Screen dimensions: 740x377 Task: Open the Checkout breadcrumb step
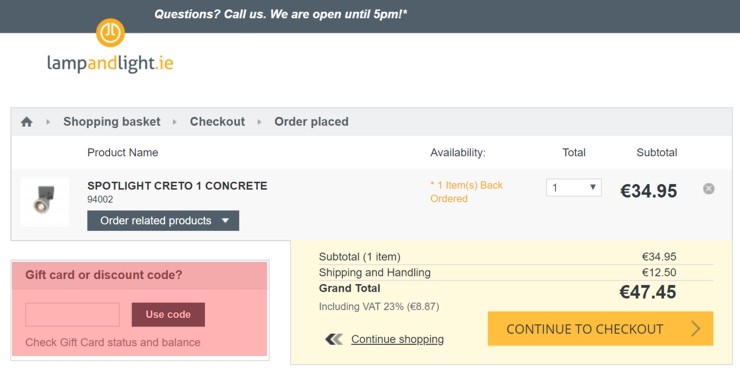point(217,122)
